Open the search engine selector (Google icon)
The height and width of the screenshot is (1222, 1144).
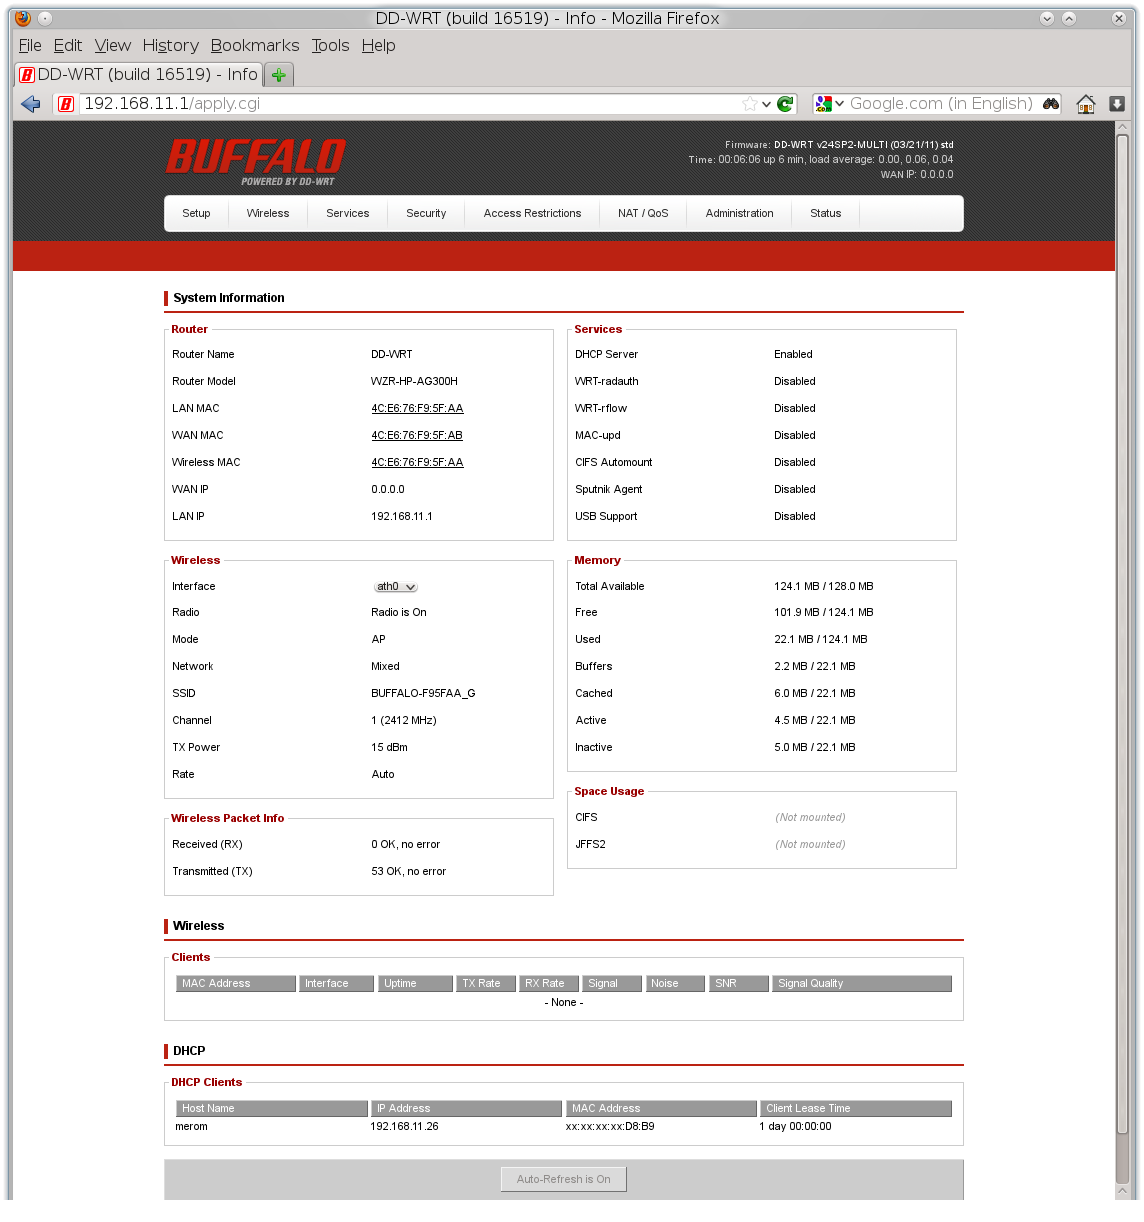(829, 104)
